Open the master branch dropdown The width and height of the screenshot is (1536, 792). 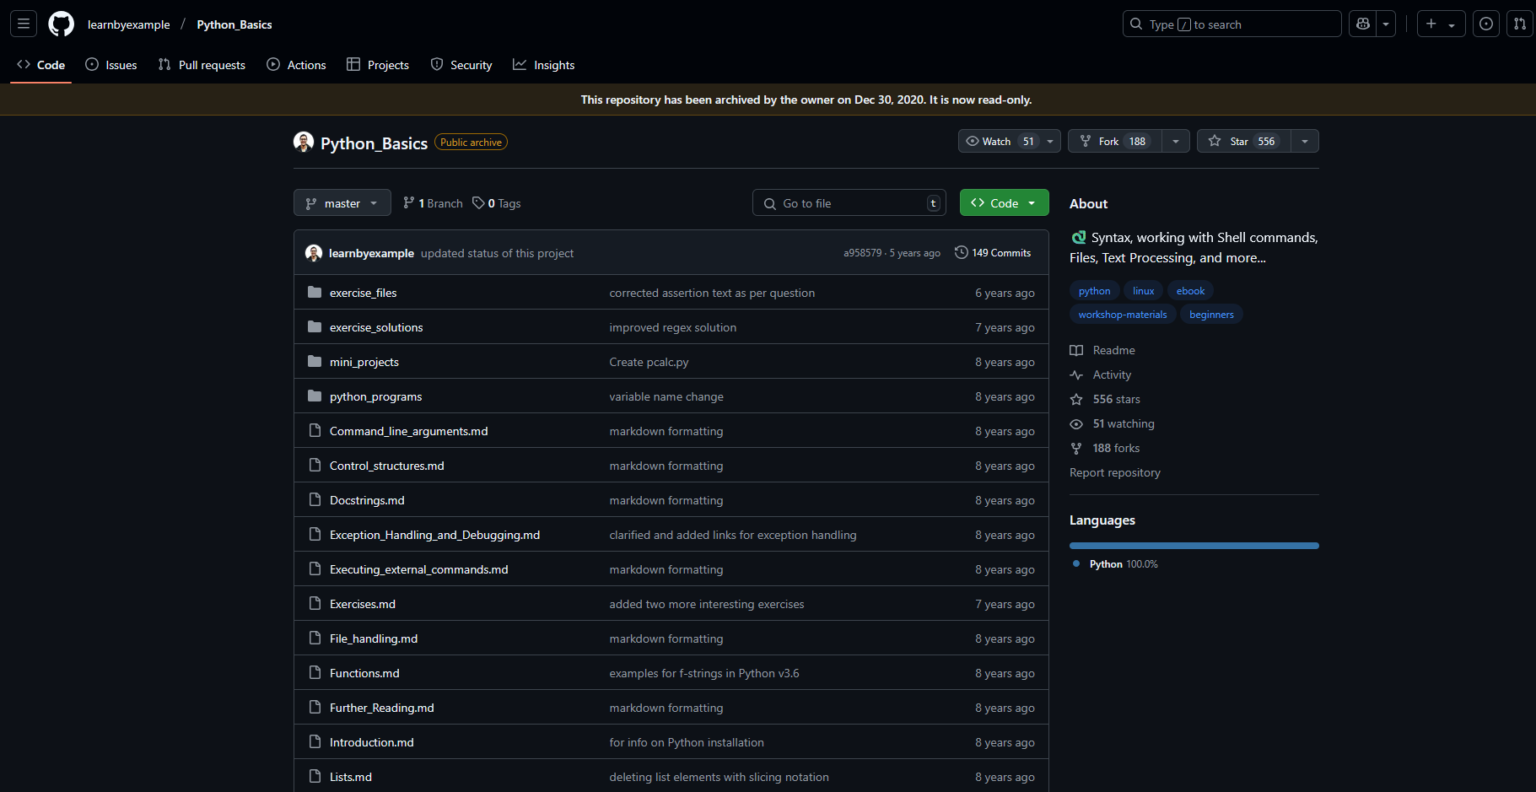pyautogui.click(x=342, y=202)
